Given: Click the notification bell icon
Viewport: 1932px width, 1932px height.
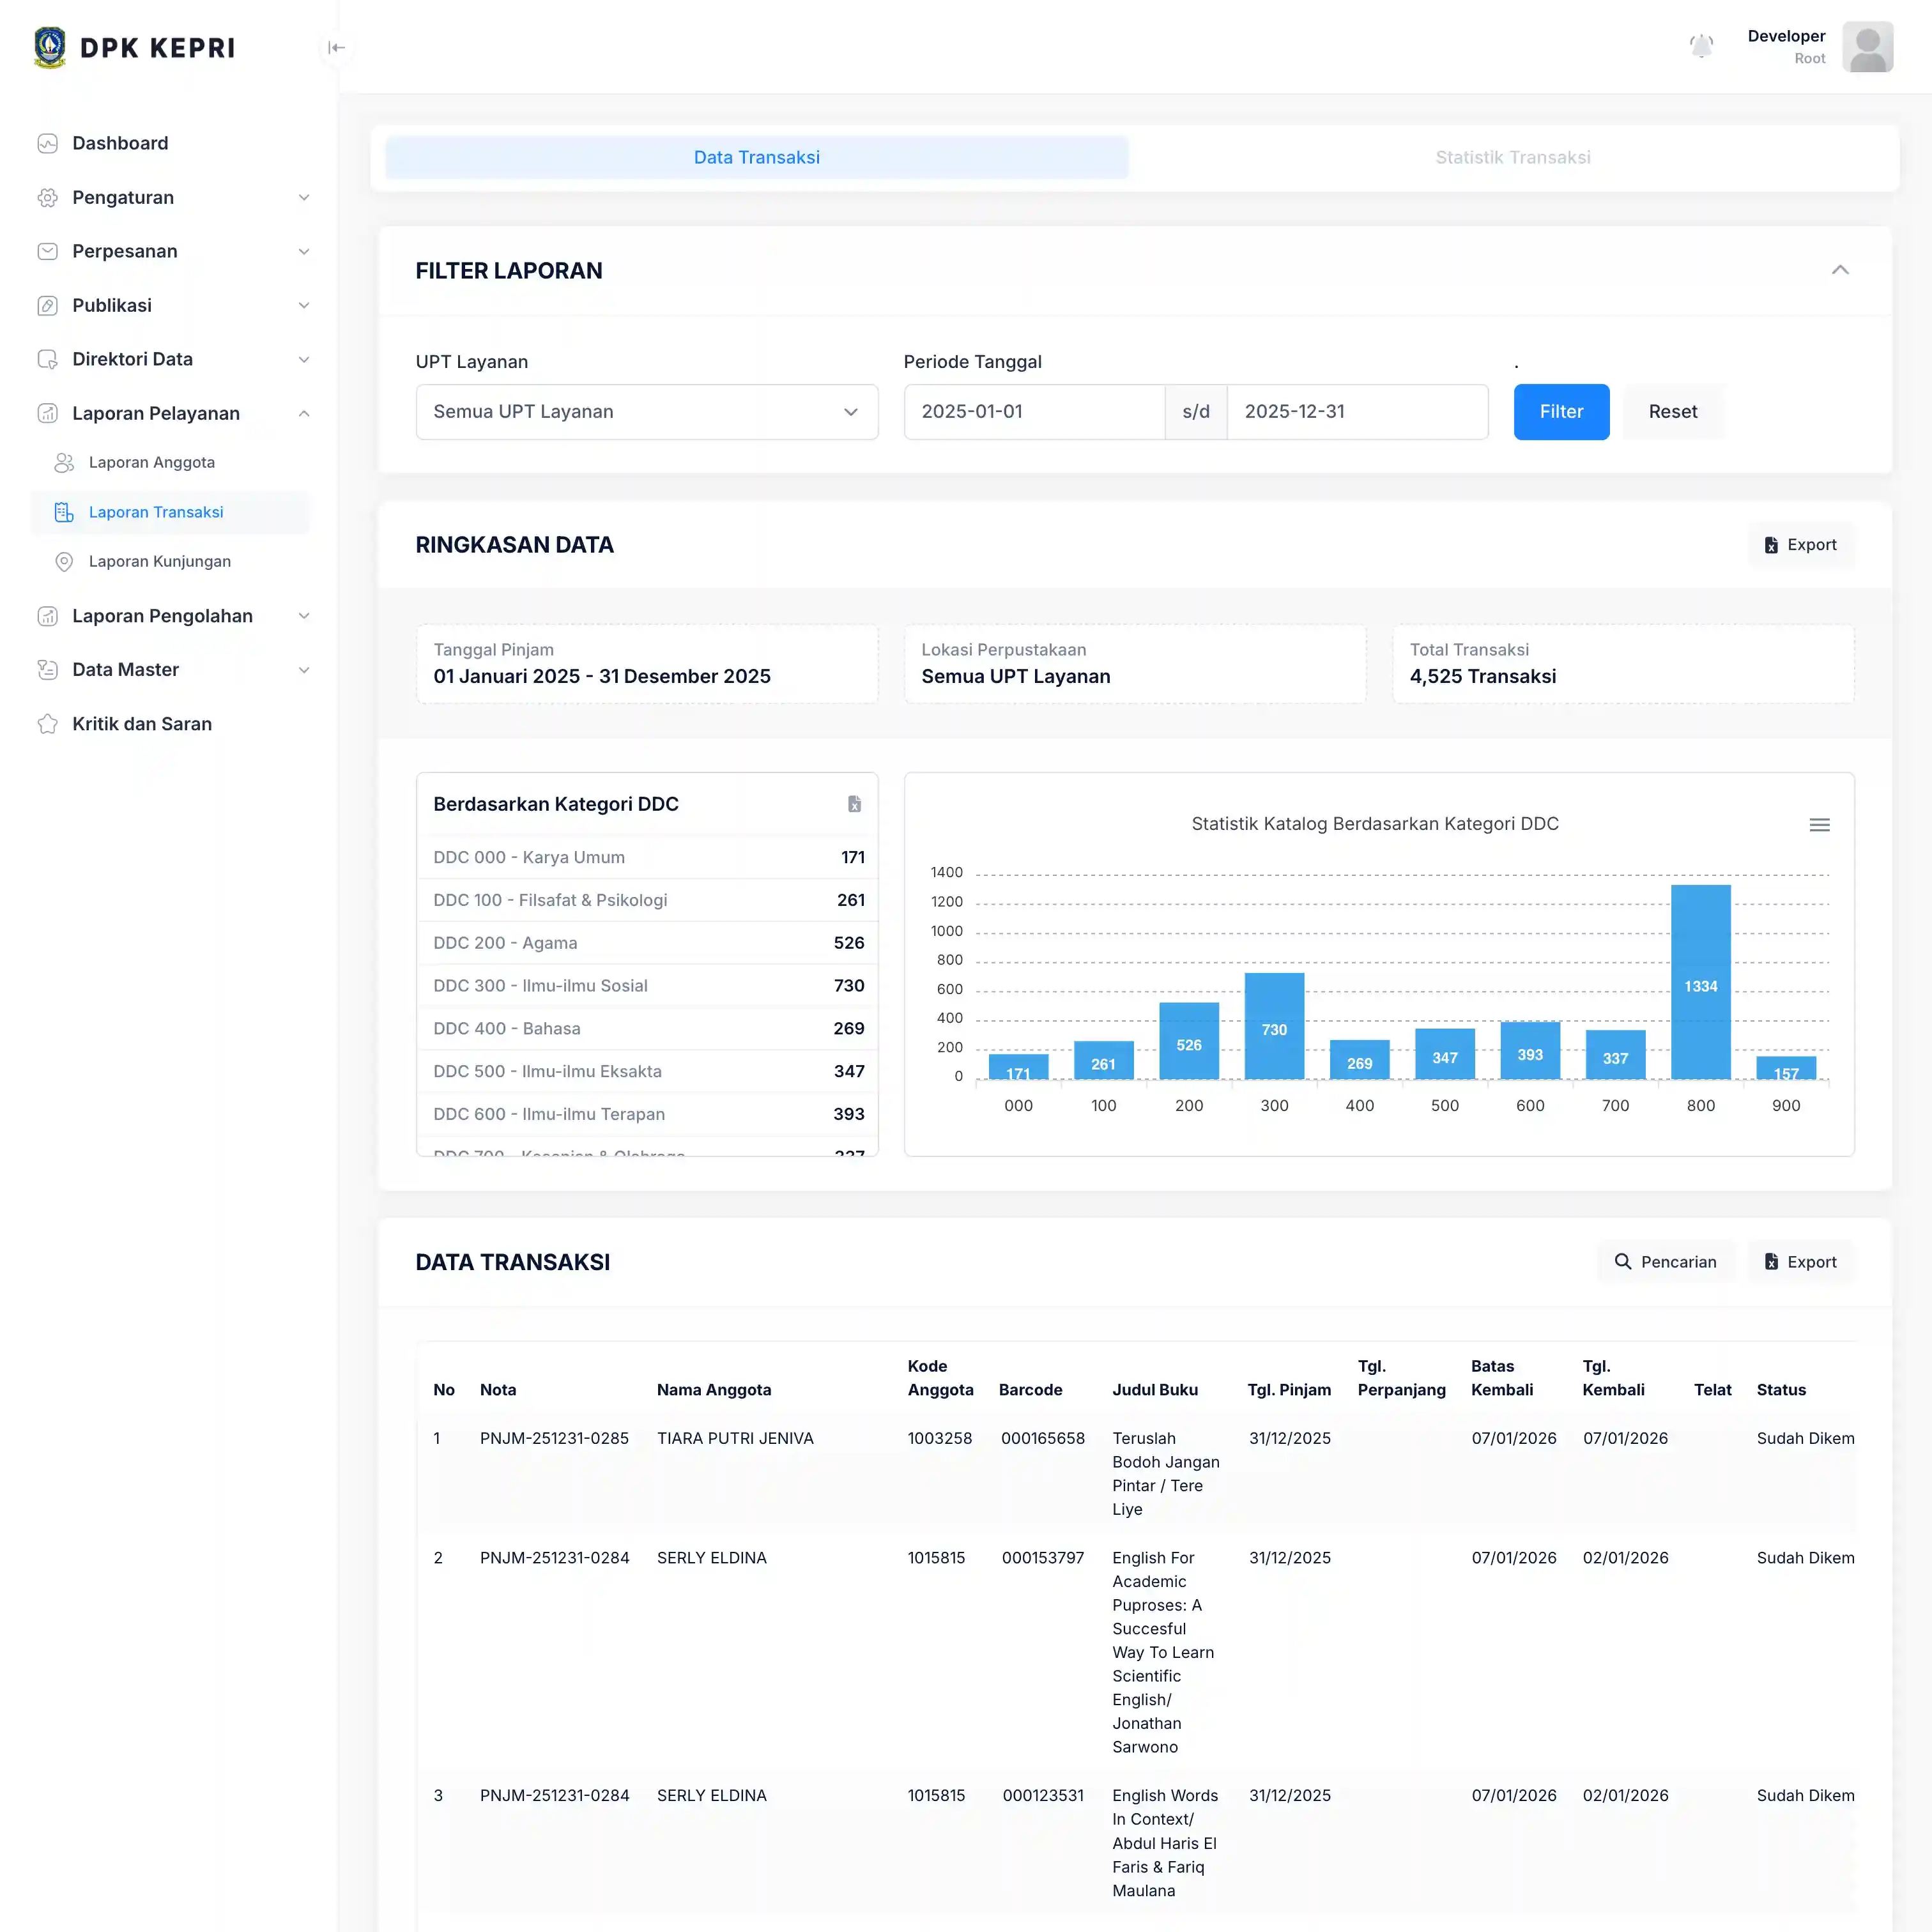Looking at the screenshot, I should point(1701,46).
